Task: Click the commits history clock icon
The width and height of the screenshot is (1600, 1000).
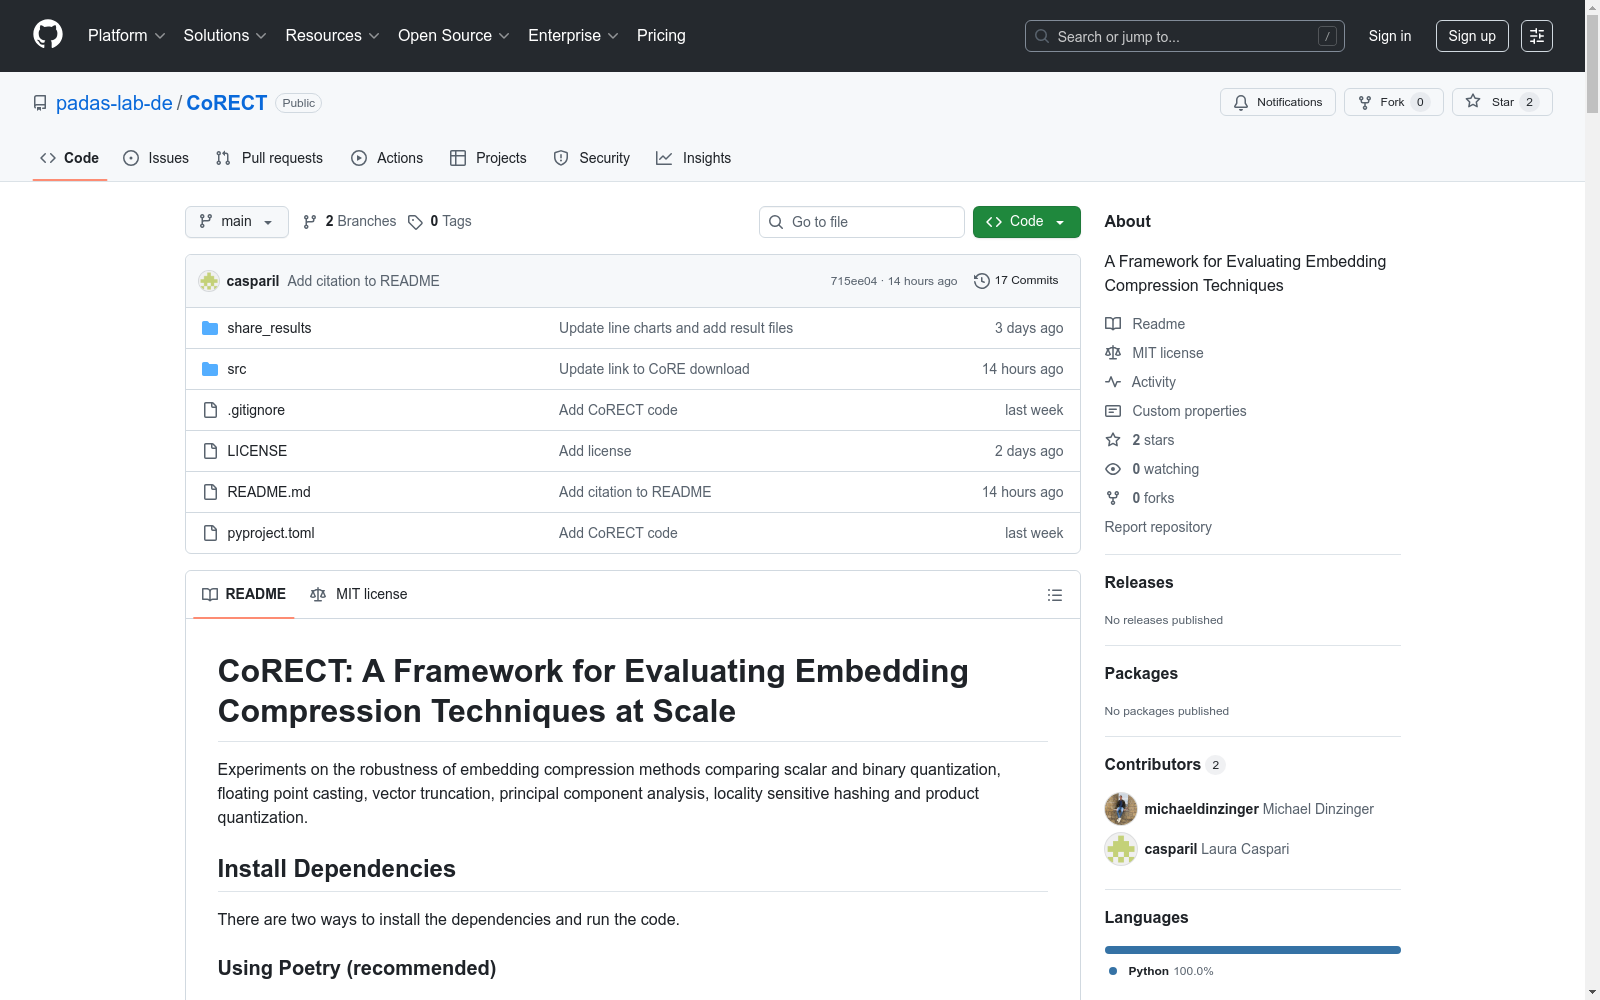Action: point(982,281)
